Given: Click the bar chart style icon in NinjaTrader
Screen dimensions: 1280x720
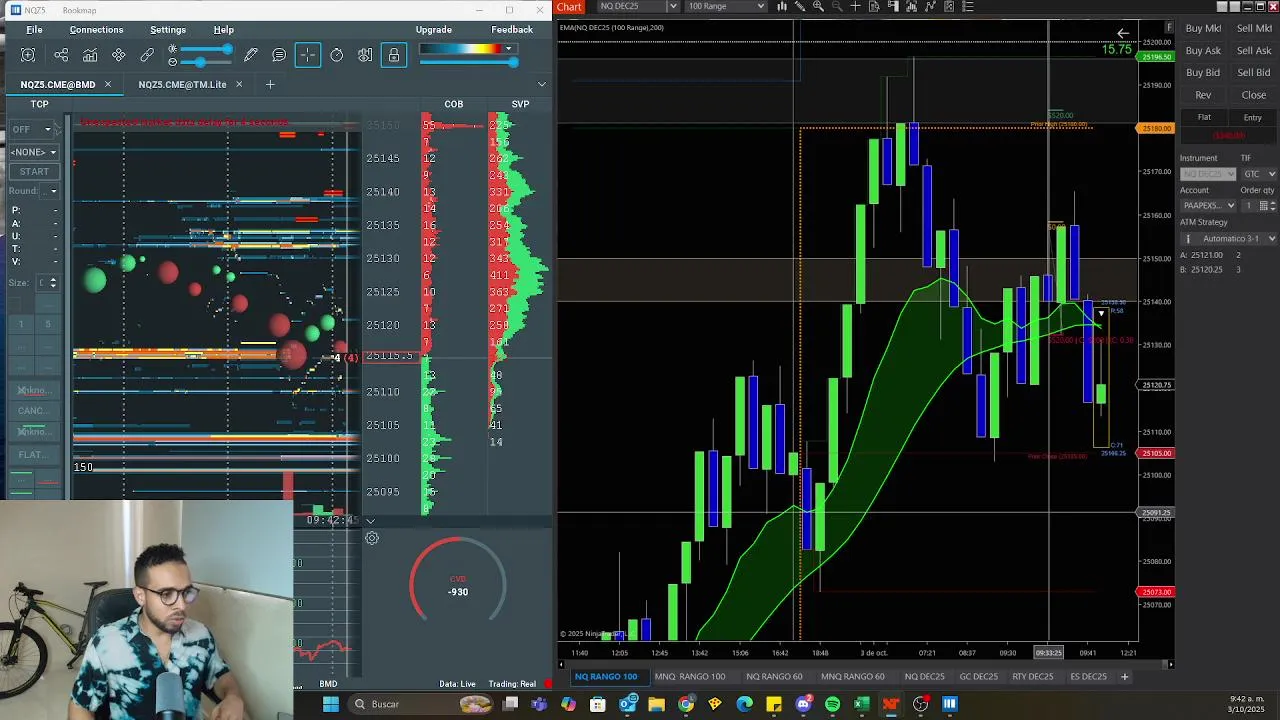Looking at the screenshot, I should click(x=782, y=7).
